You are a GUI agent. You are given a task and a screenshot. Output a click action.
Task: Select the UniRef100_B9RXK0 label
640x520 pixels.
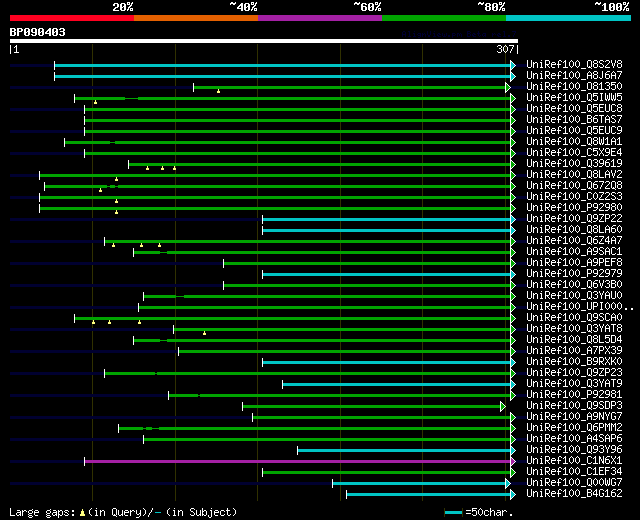tap(574, 362)
